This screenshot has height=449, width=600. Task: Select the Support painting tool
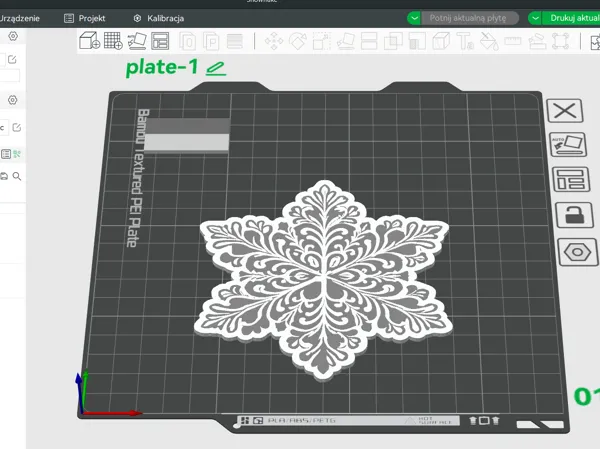tap(417, 41)
